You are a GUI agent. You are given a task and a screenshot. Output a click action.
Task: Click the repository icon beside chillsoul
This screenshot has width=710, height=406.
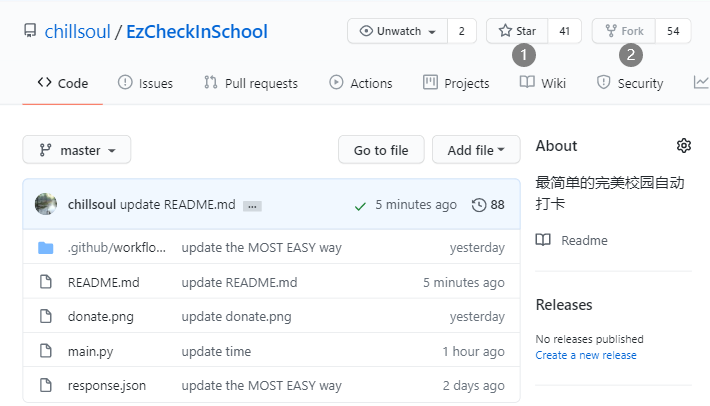point(30,32)
